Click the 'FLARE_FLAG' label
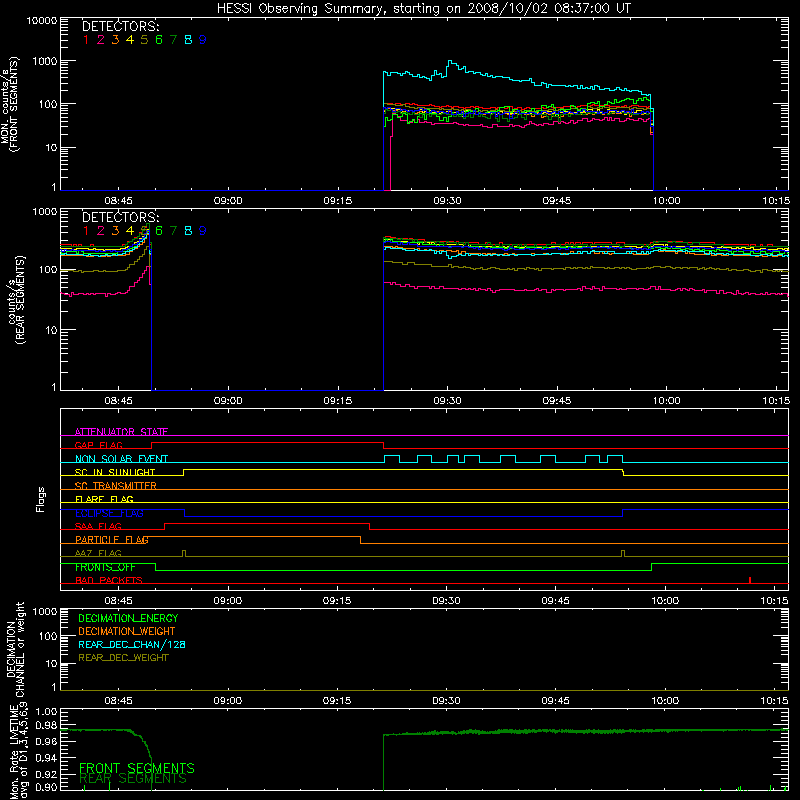The width and height of the screenshot is (800, 800). [104, 499]
